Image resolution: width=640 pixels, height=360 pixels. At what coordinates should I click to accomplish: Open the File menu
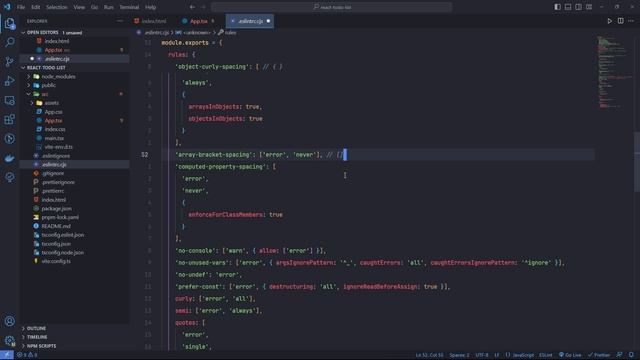click(21, 7)
